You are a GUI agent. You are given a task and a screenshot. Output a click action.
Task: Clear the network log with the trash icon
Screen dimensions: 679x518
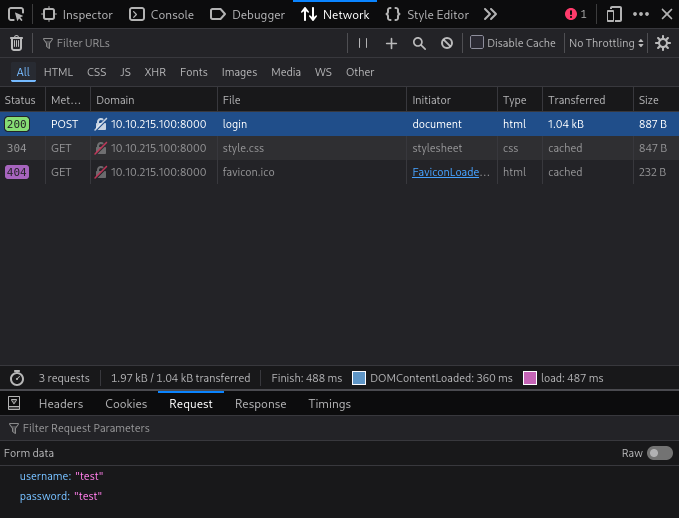click(x=16, y=43)
